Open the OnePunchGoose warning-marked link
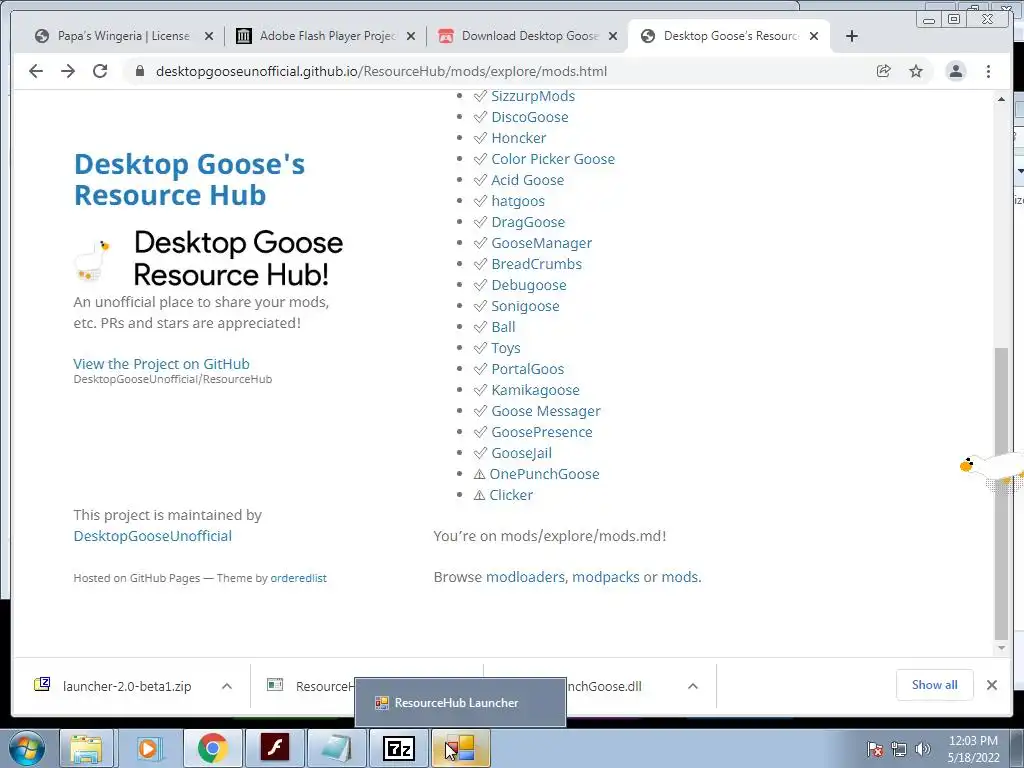Viewport: 1024px width, 768px height. [x=544, y=474]
